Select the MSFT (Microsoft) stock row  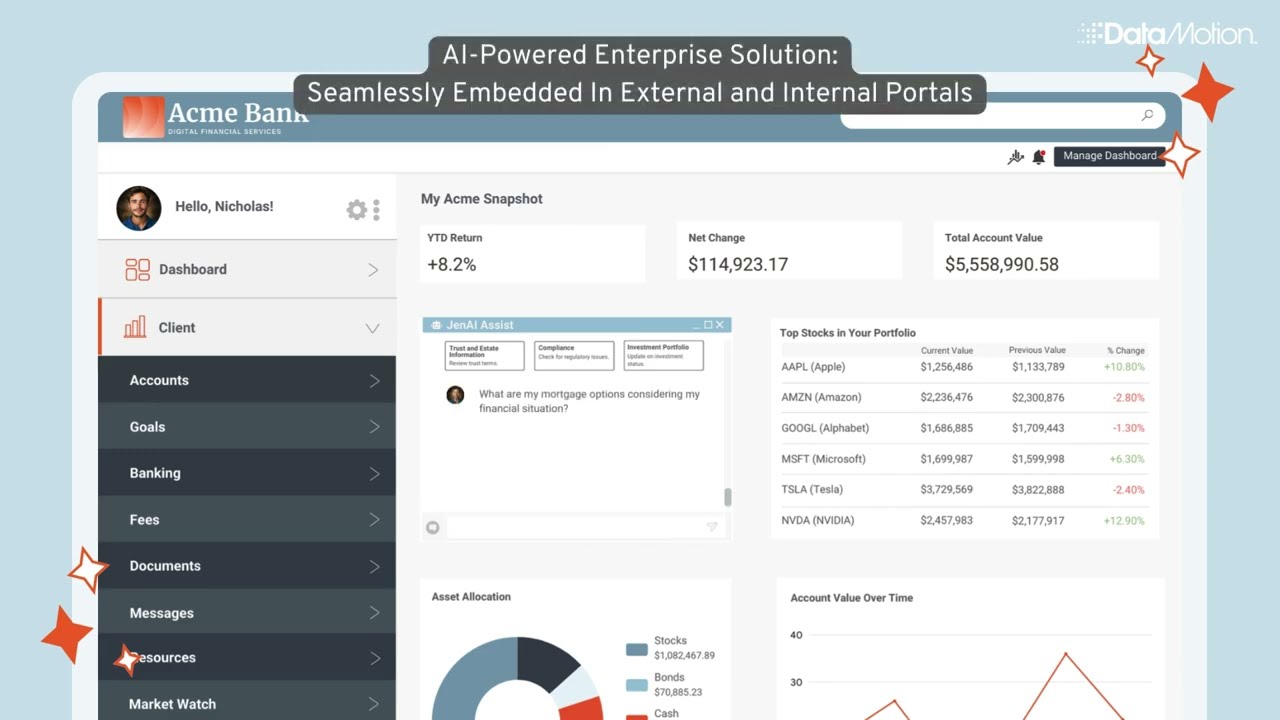[963, 459]
